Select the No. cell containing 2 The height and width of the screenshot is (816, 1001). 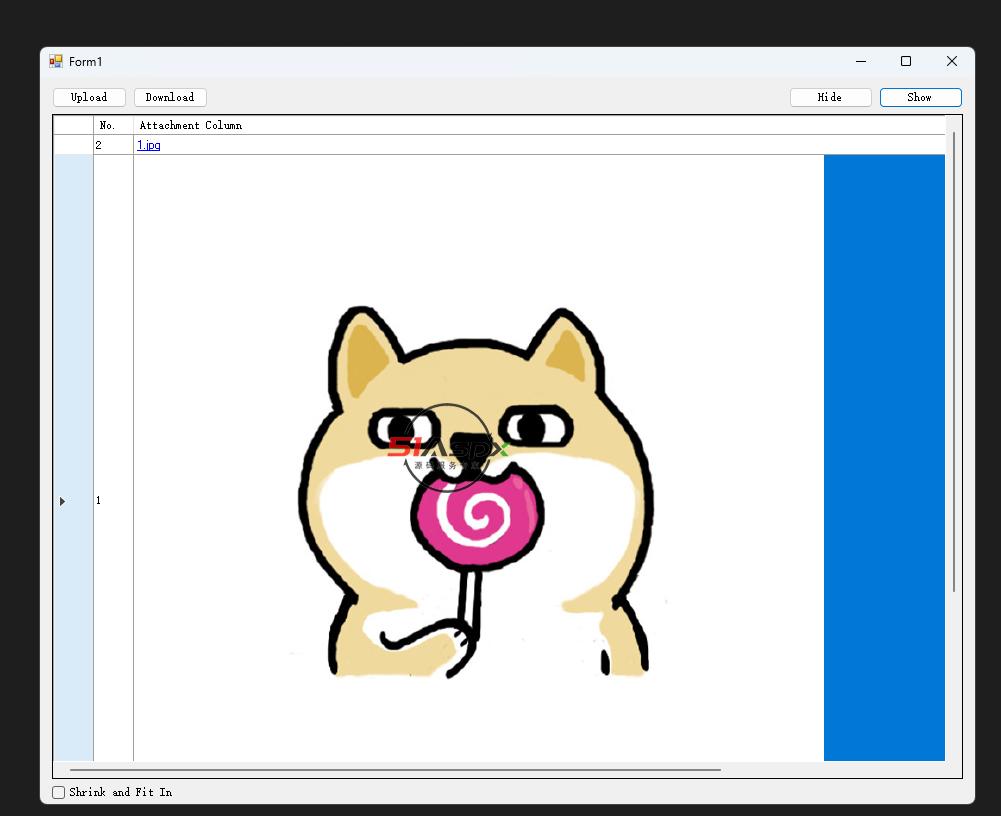point(113,145)
